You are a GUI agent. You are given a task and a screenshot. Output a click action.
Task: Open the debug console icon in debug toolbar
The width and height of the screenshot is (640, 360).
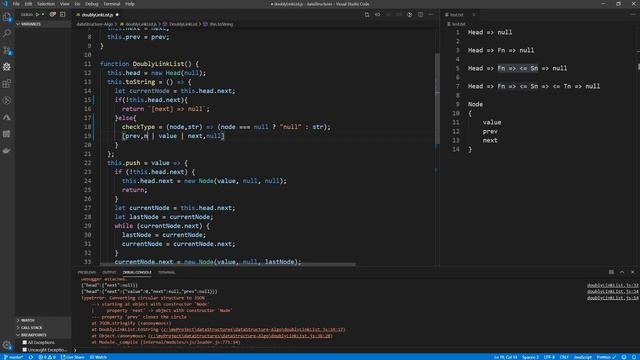click(x=62, y=14)
